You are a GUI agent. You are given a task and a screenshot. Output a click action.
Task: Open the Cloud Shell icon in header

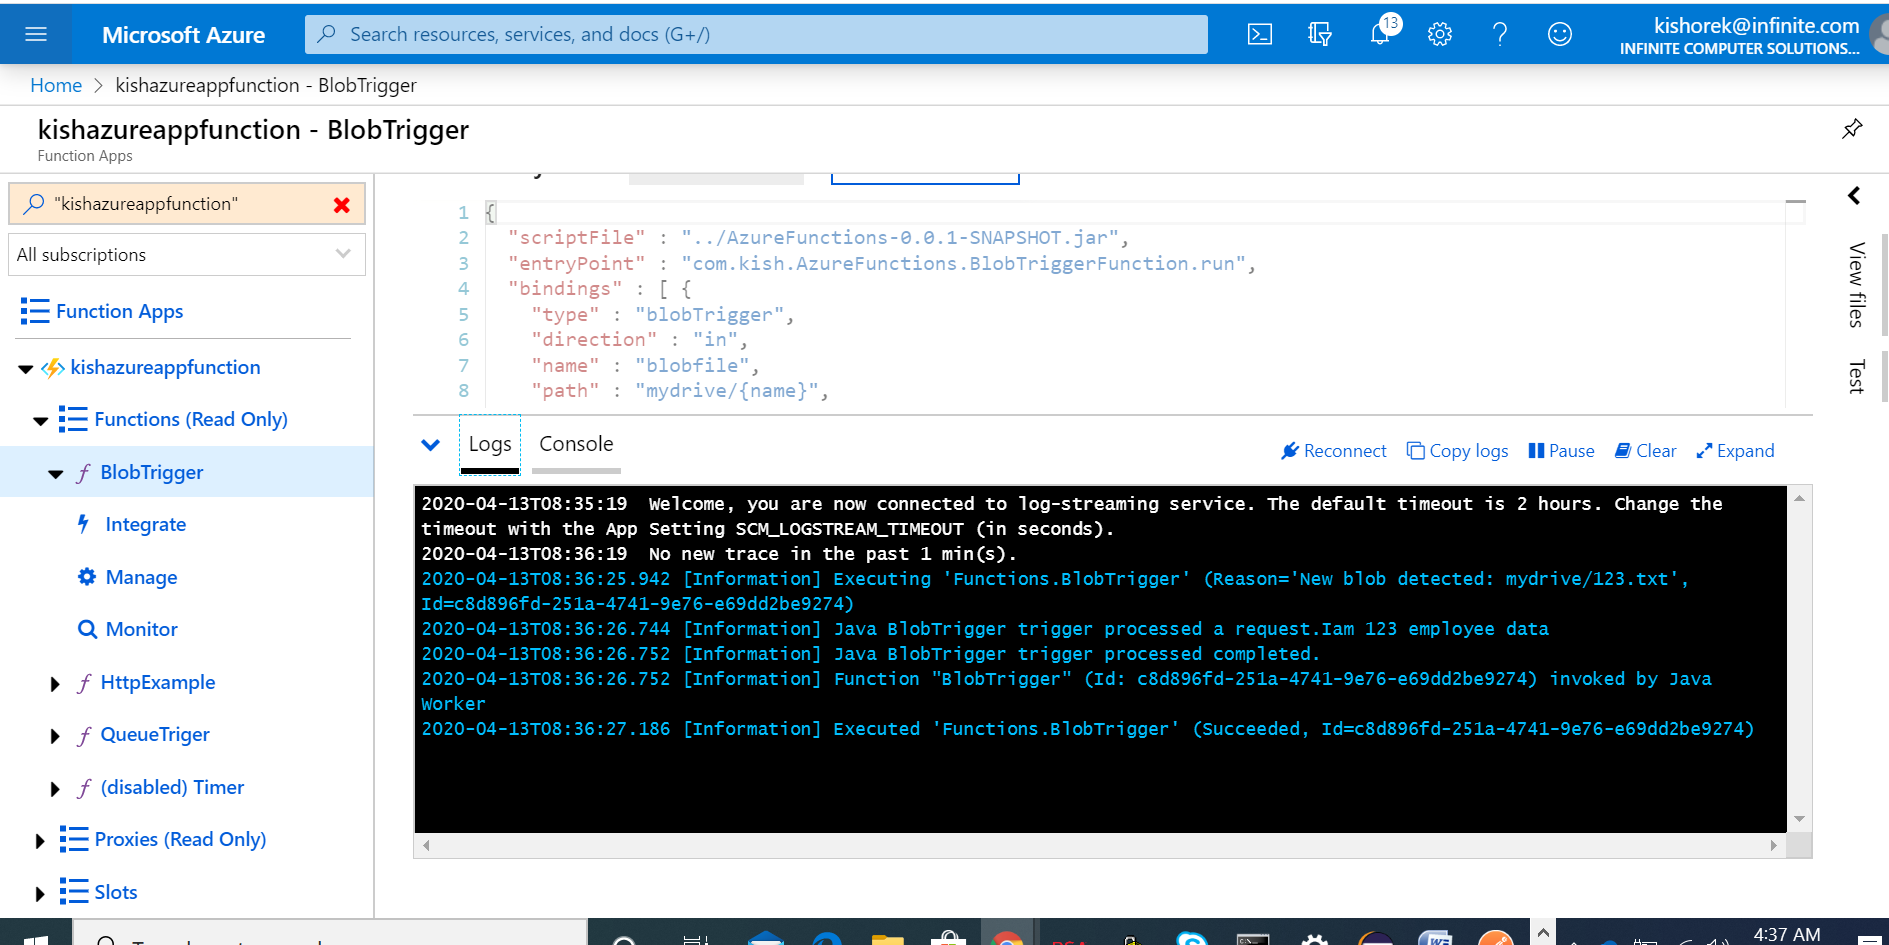(1260, 35)
